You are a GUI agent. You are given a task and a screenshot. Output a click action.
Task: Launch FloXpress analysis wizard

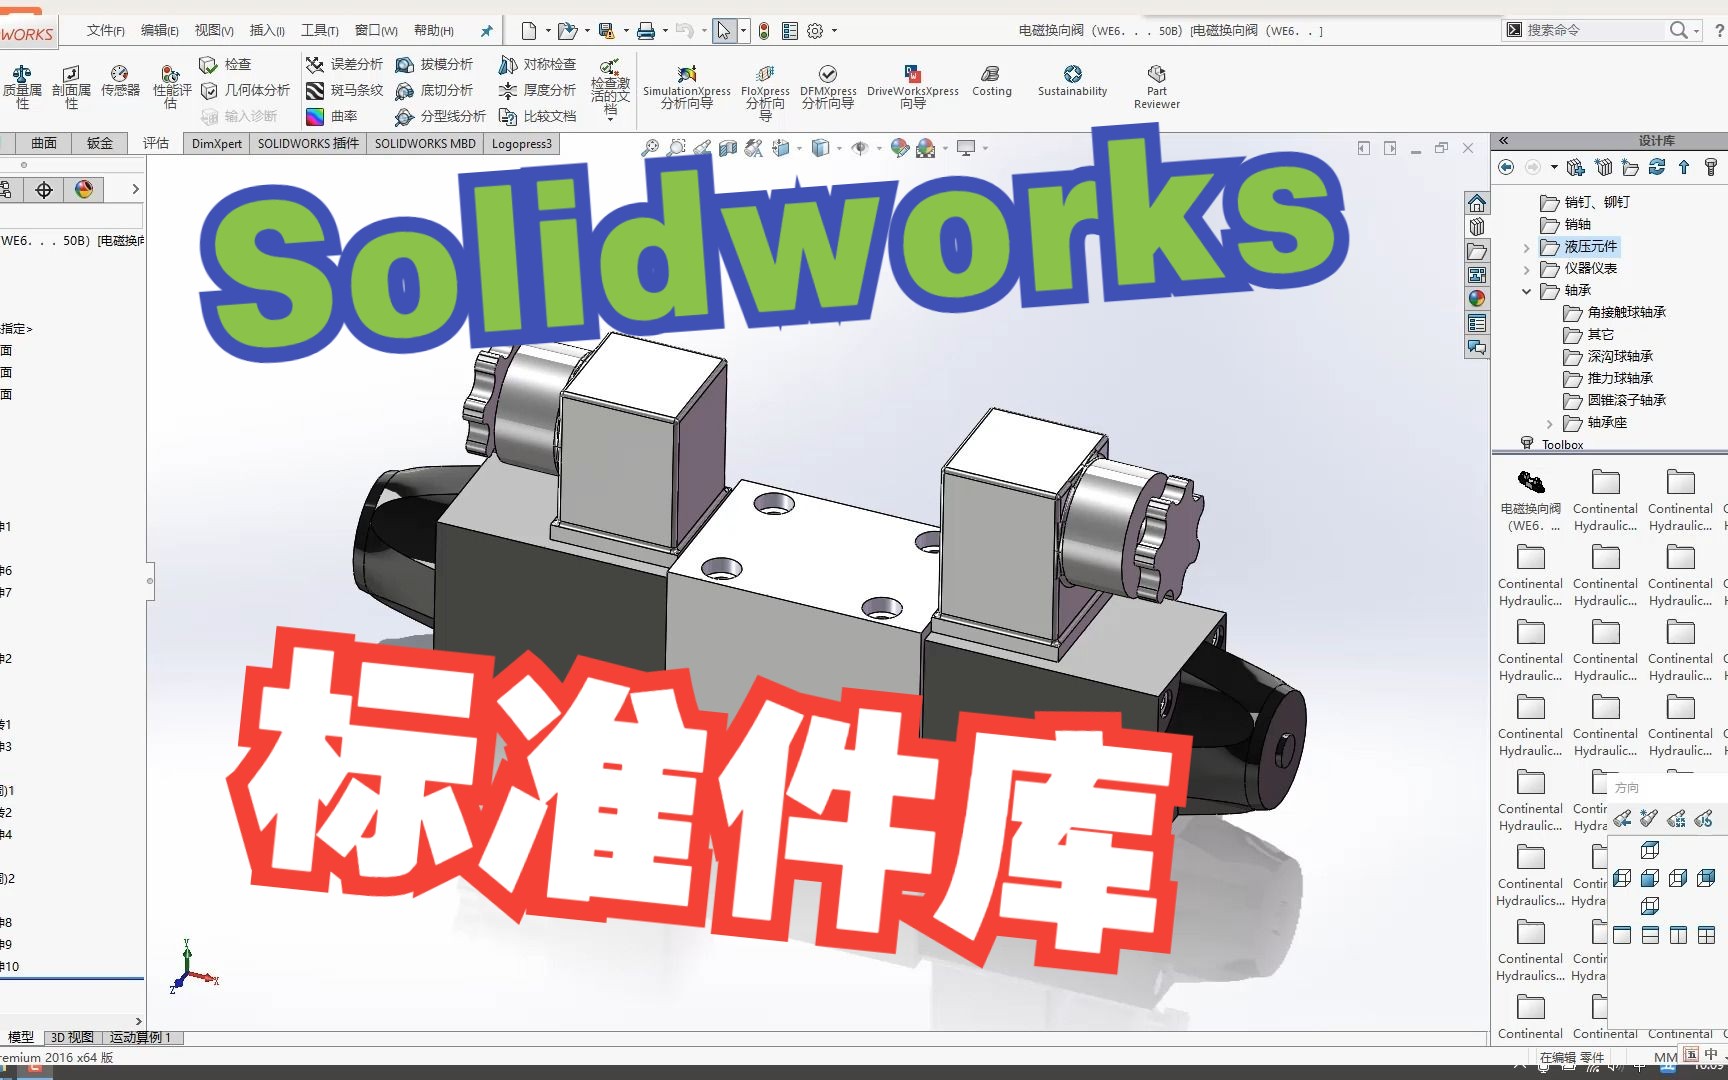tap(765, 91)
